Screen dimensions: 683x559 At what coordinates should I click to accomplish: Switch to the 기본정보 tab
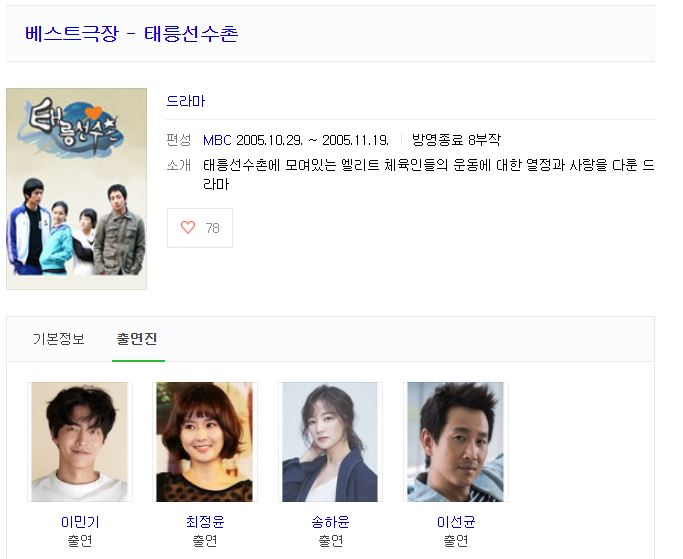tap(59, 339)
